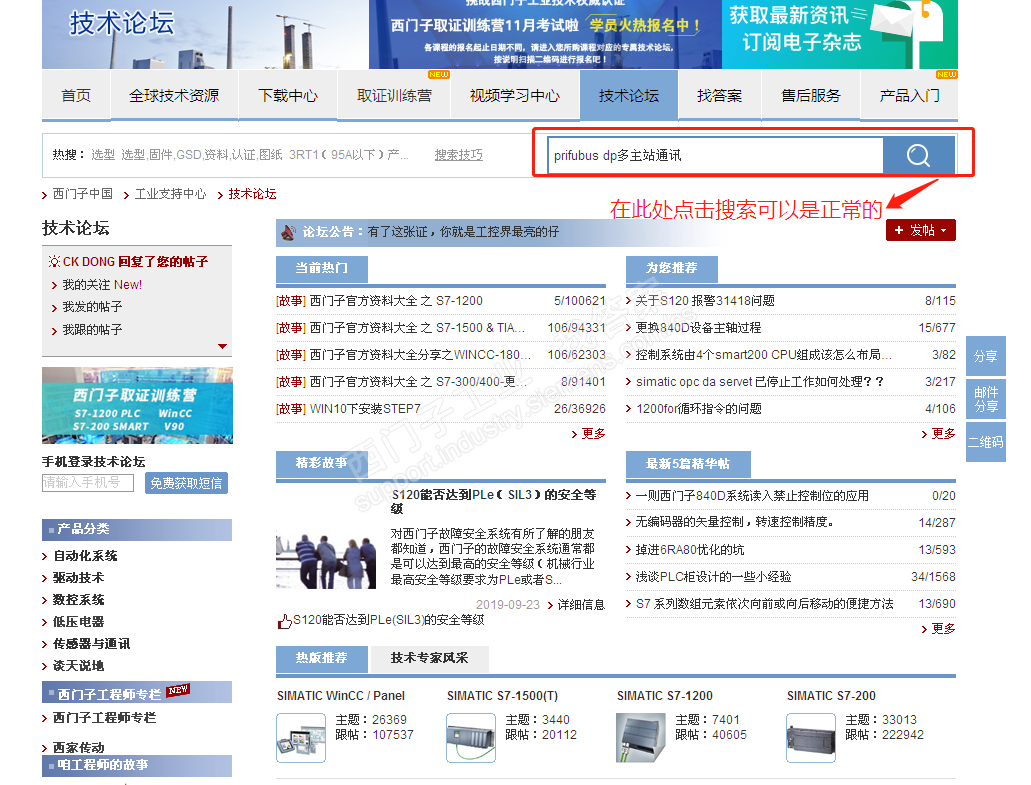Open SIMATIC S7-1500(T) board thumbnail

(x=471, y=738)
